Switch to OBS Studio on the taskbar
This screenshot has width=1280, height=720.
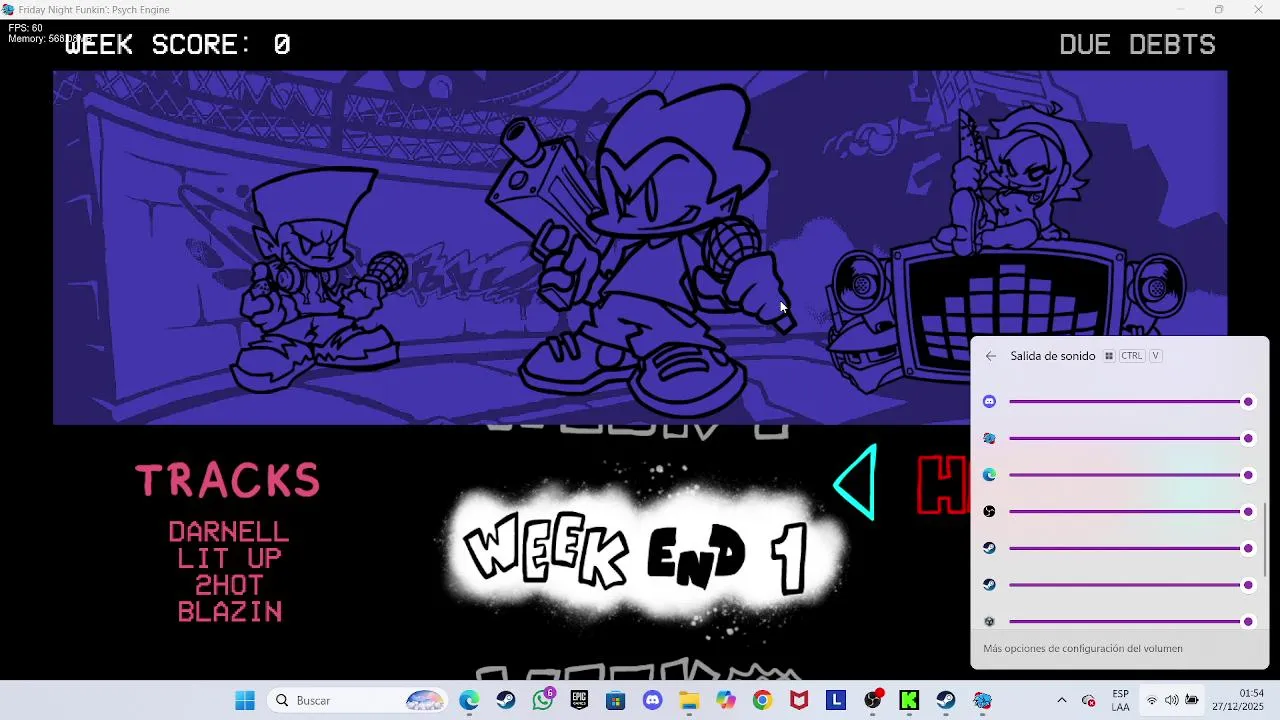click(873, 701)
